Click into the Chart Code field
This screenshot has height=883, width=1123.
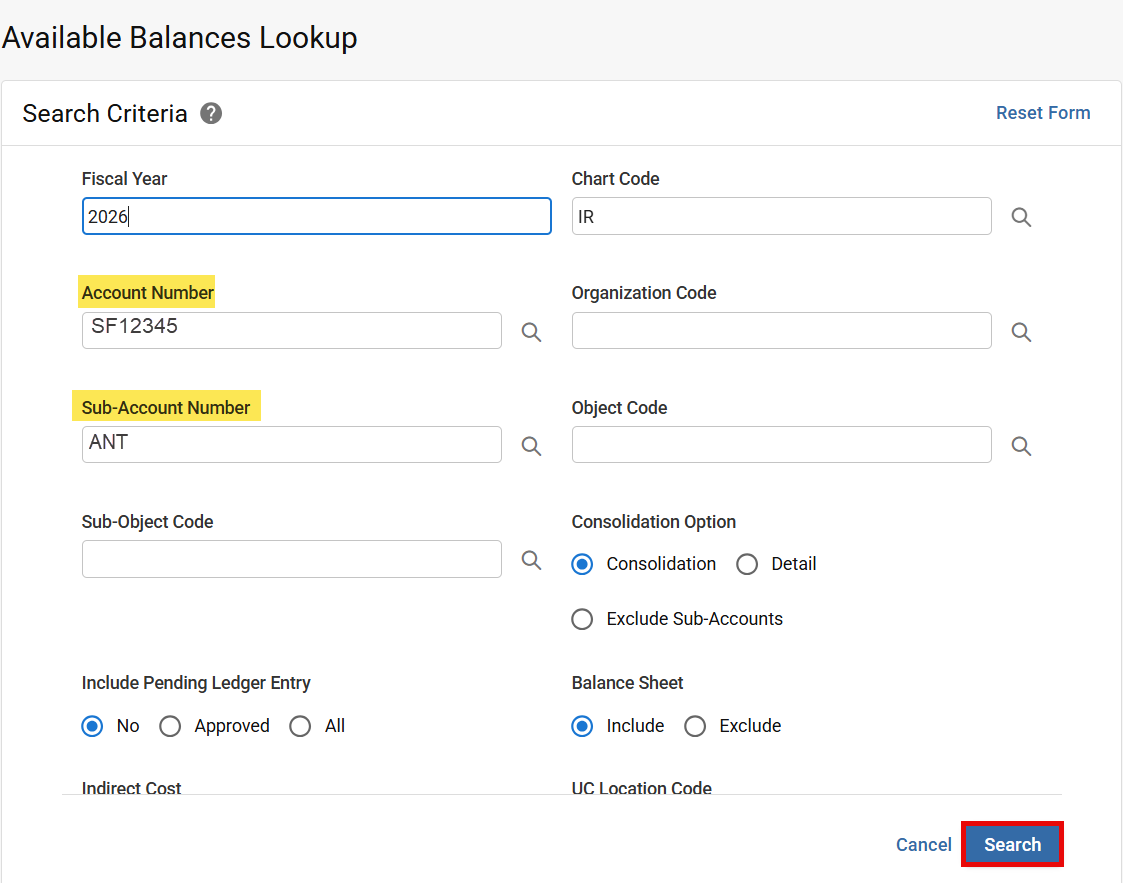pos(781,216)
